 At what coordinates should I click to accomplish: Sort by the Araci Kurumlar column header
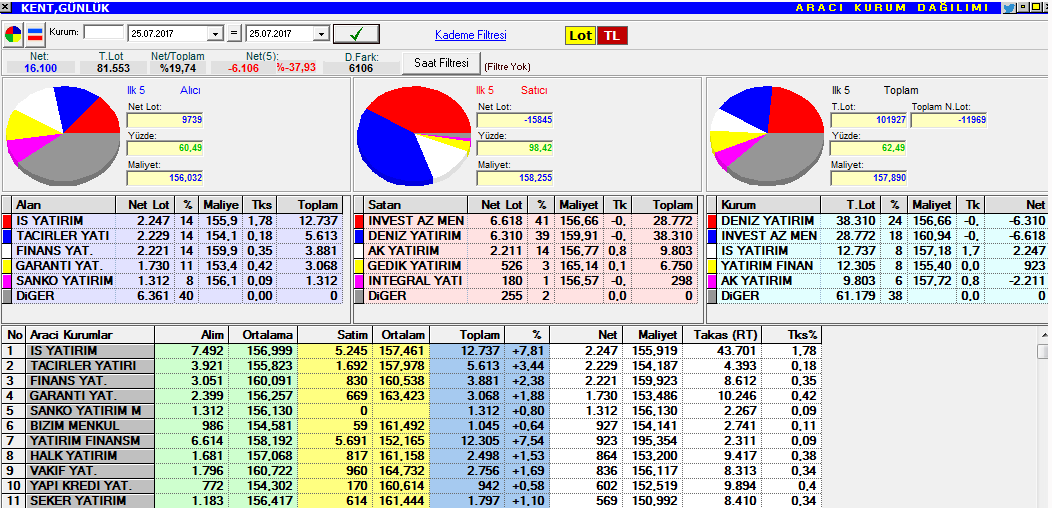90,334
